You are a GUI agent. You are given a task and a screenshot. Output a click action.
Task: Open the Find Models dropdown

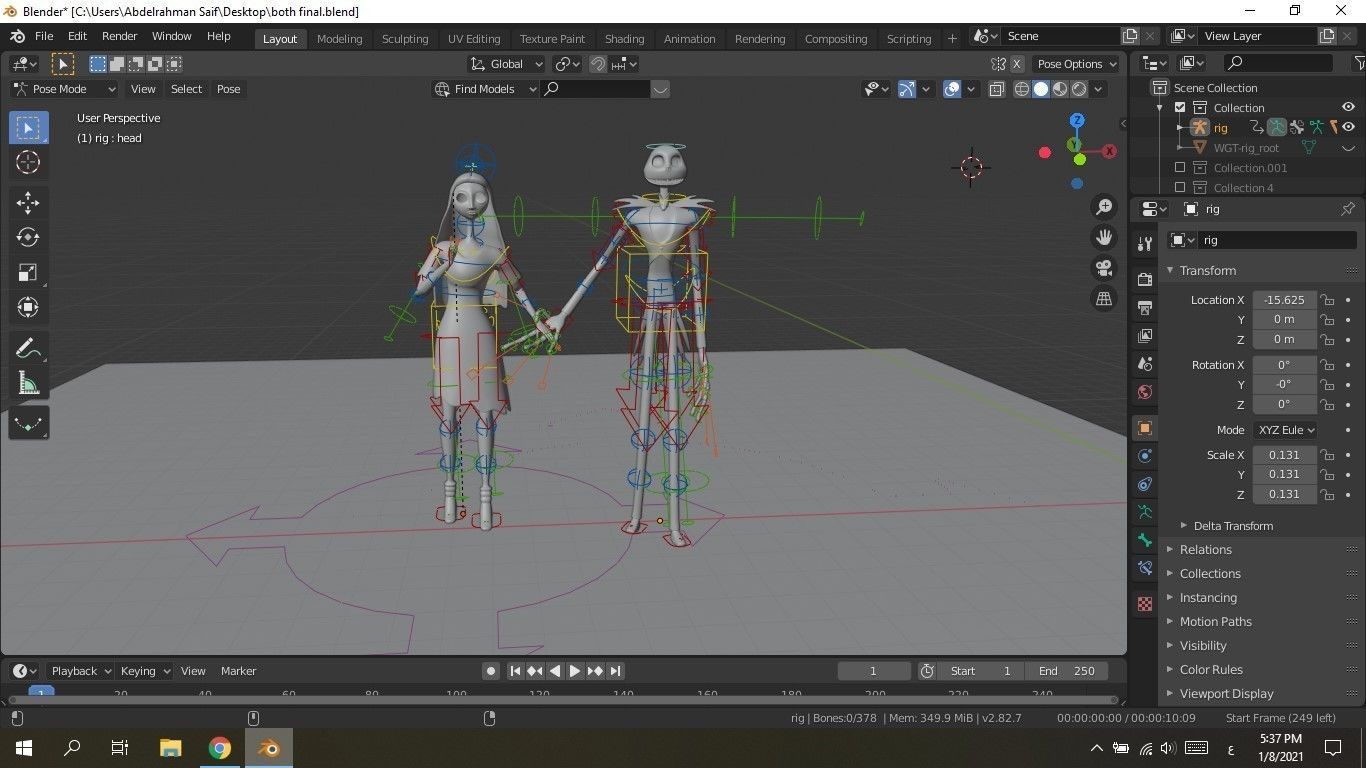pyautogui.click(x=484, y=89)
